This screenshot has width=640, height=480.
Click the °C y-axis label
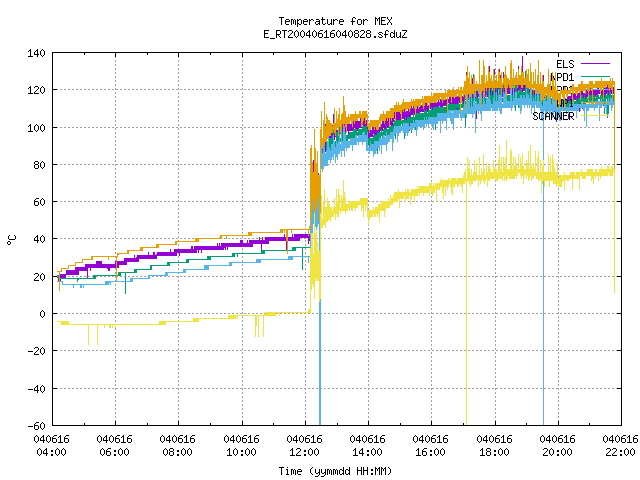point(12,240)
